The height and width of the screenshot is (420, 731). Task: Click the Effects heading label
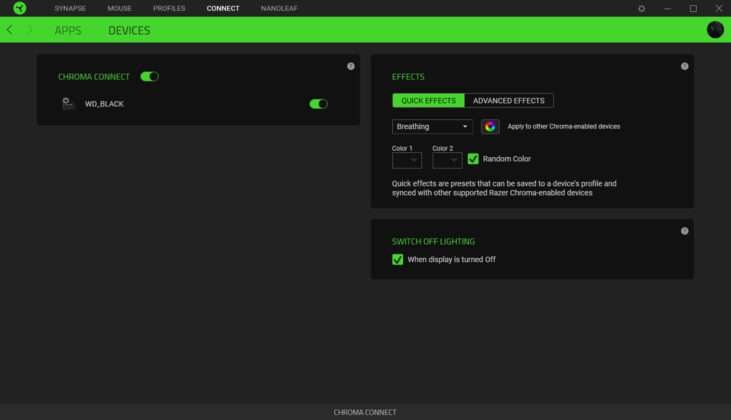click(408, 76)
